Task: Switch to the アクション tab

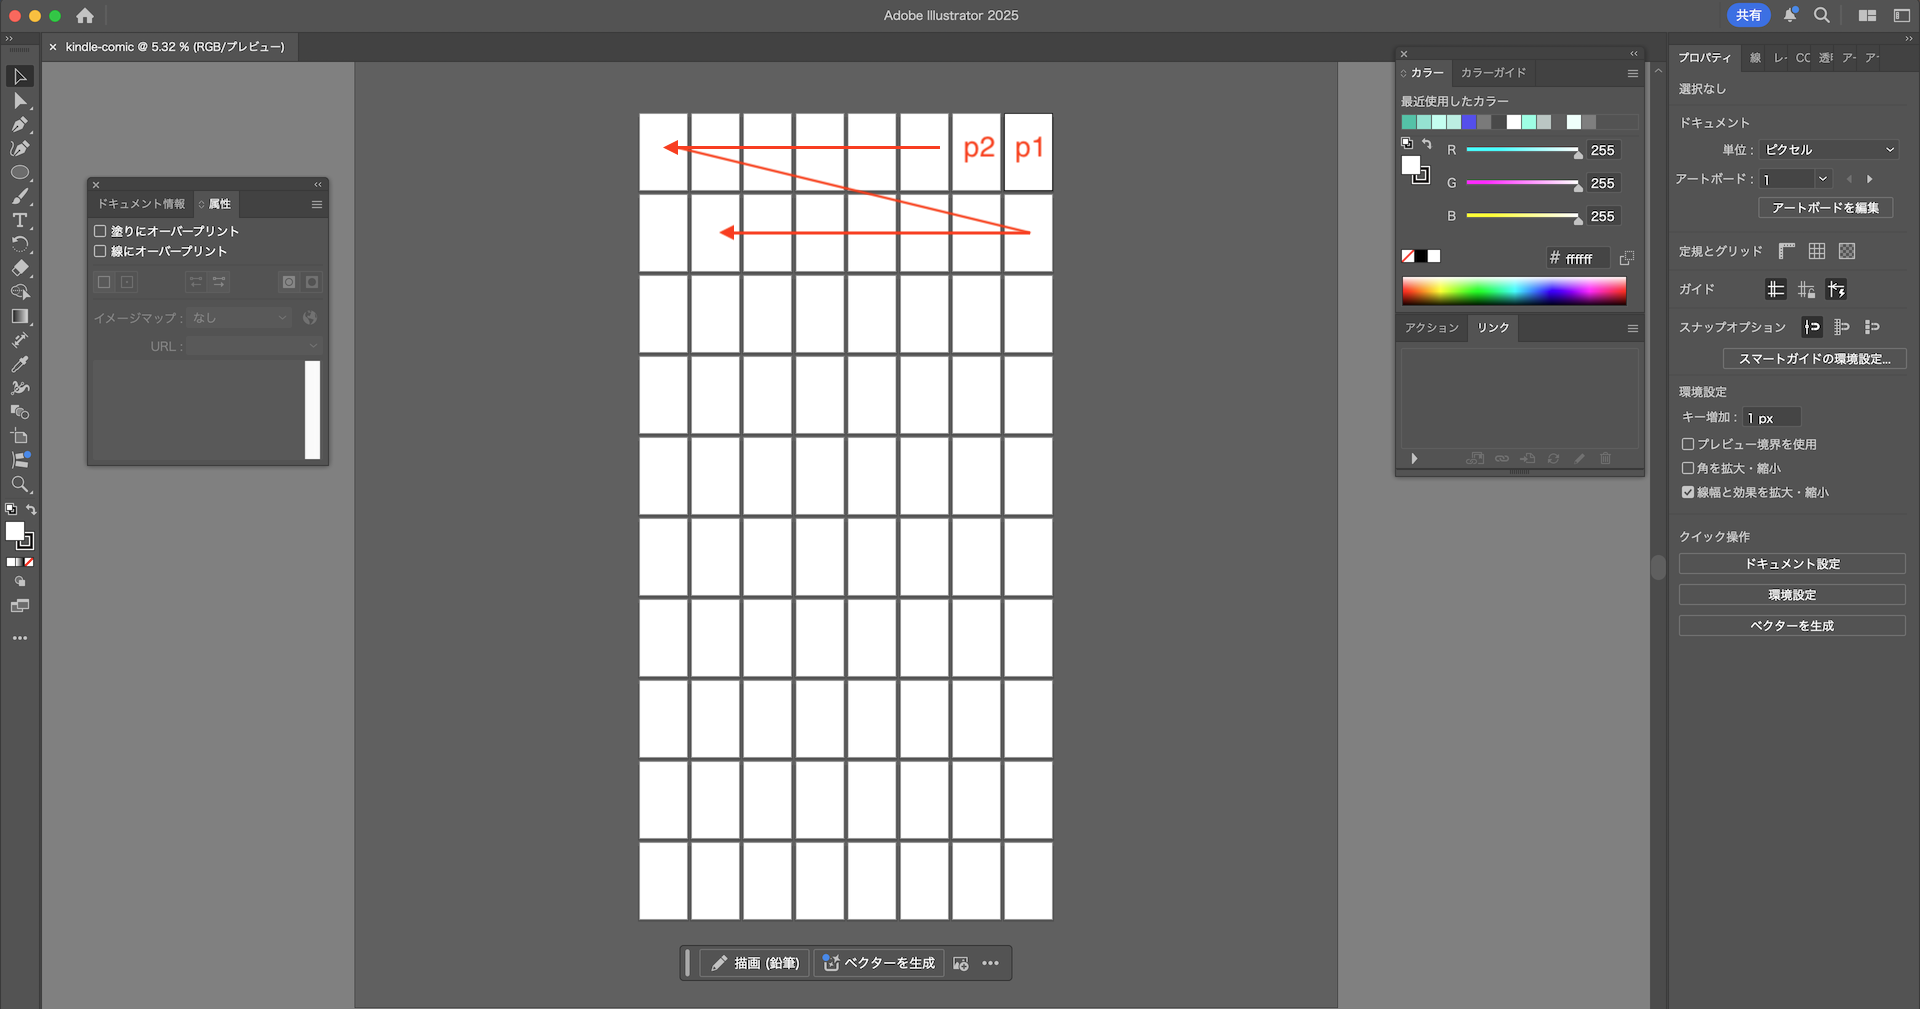Action: pyautogui.click(x=1431, y=328)
